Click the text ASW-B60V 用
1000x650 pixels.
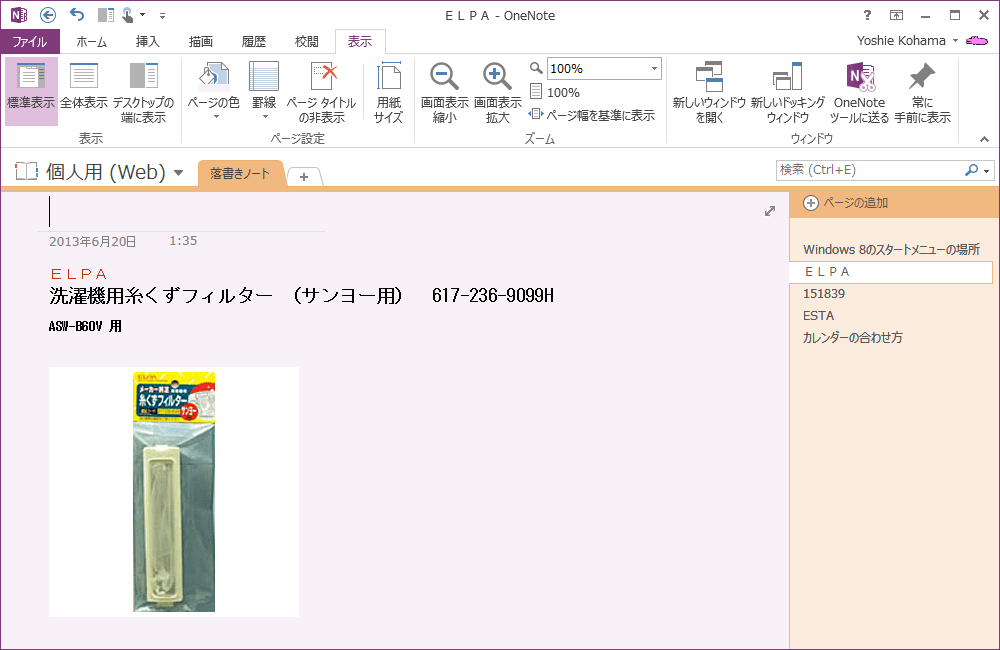coord(85,327)
